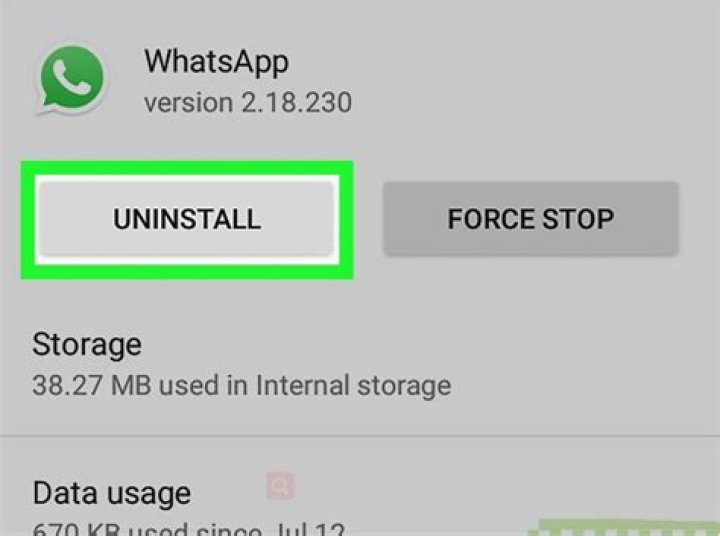Image resolution: width=720 pixels, height=536 pixels.
Task: Tap the 38.27 MB used in Internal storage line
Action: 242,385
